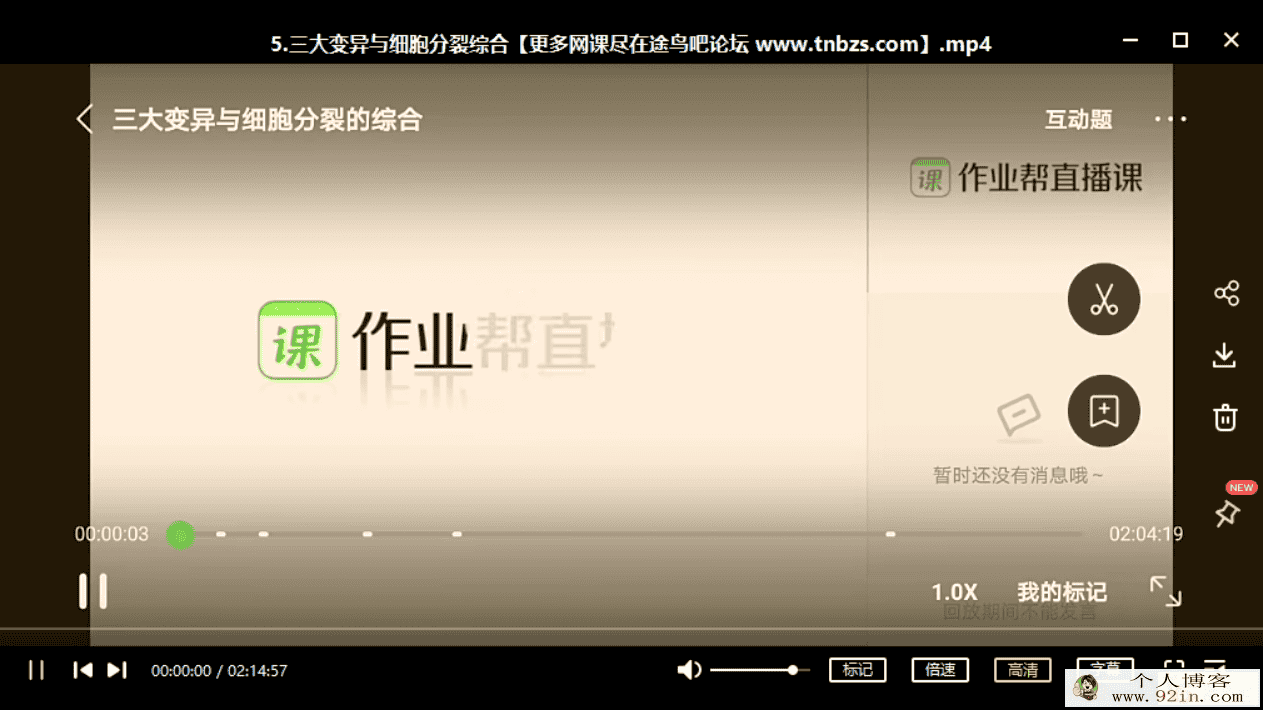Maximize the player window
This screenshot has width=1263, height=710.
(1180, 40)
